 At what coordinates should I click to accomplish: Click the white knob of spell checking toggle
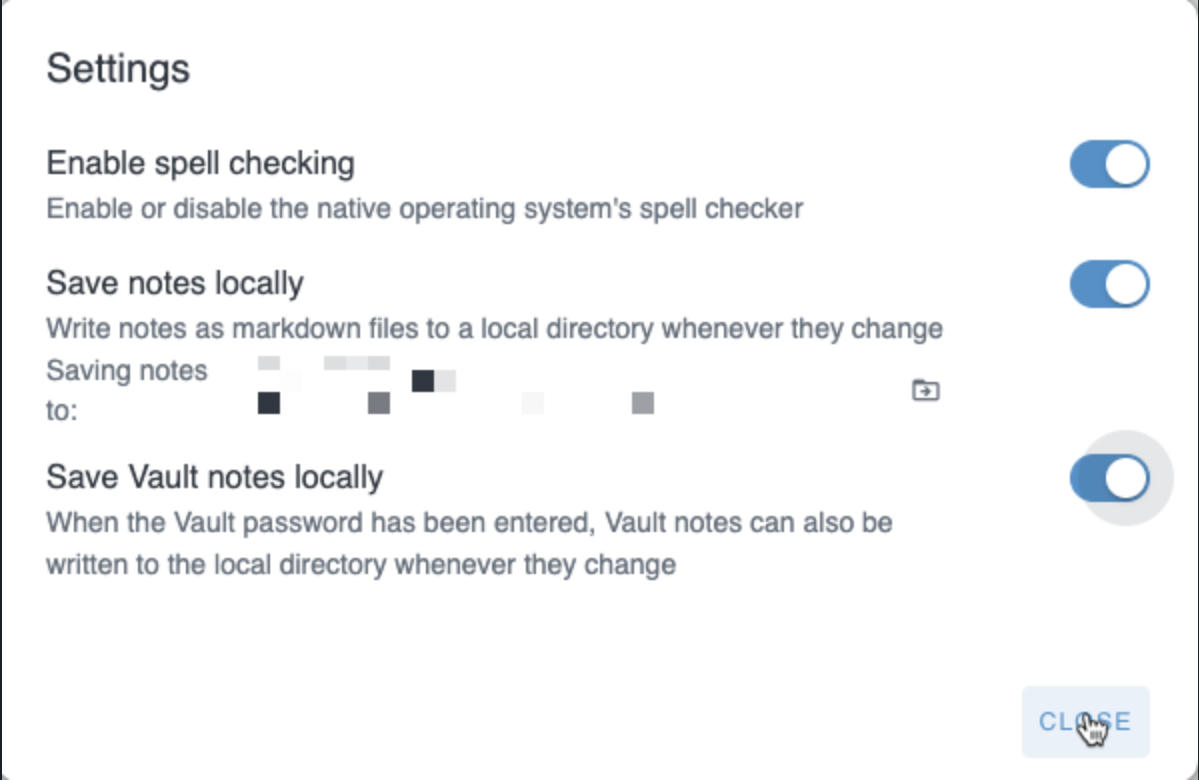point(1127,165)
